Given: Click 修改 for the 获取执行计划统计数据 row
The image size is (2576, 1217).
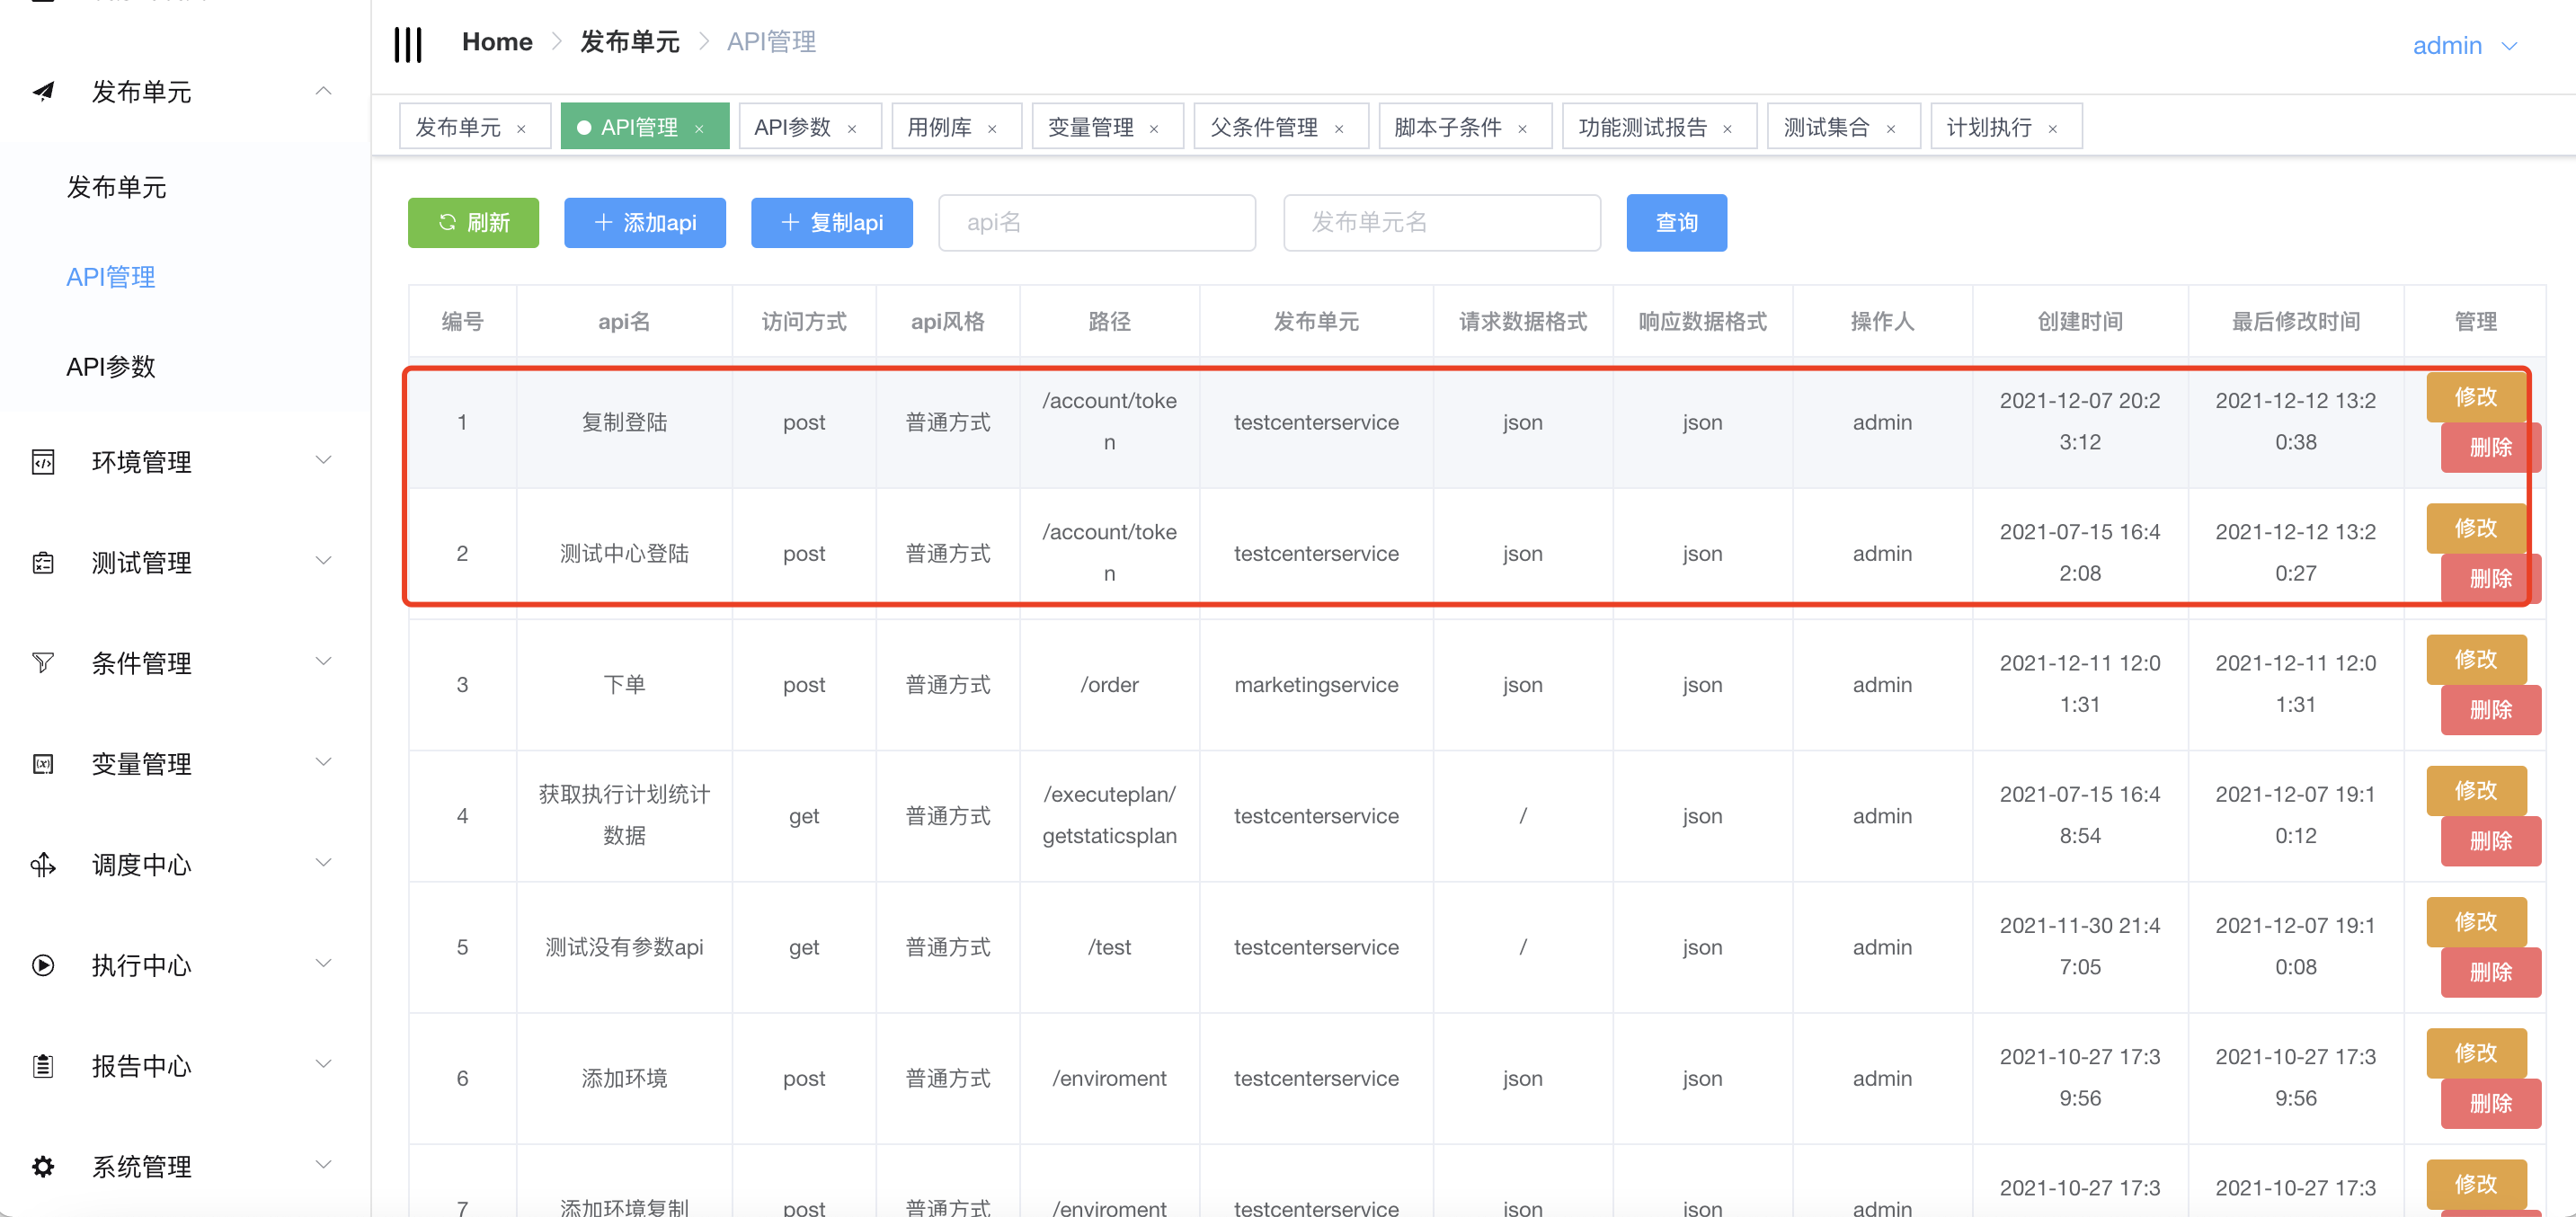Looking at the screenshot, I should click(2476, 791).
